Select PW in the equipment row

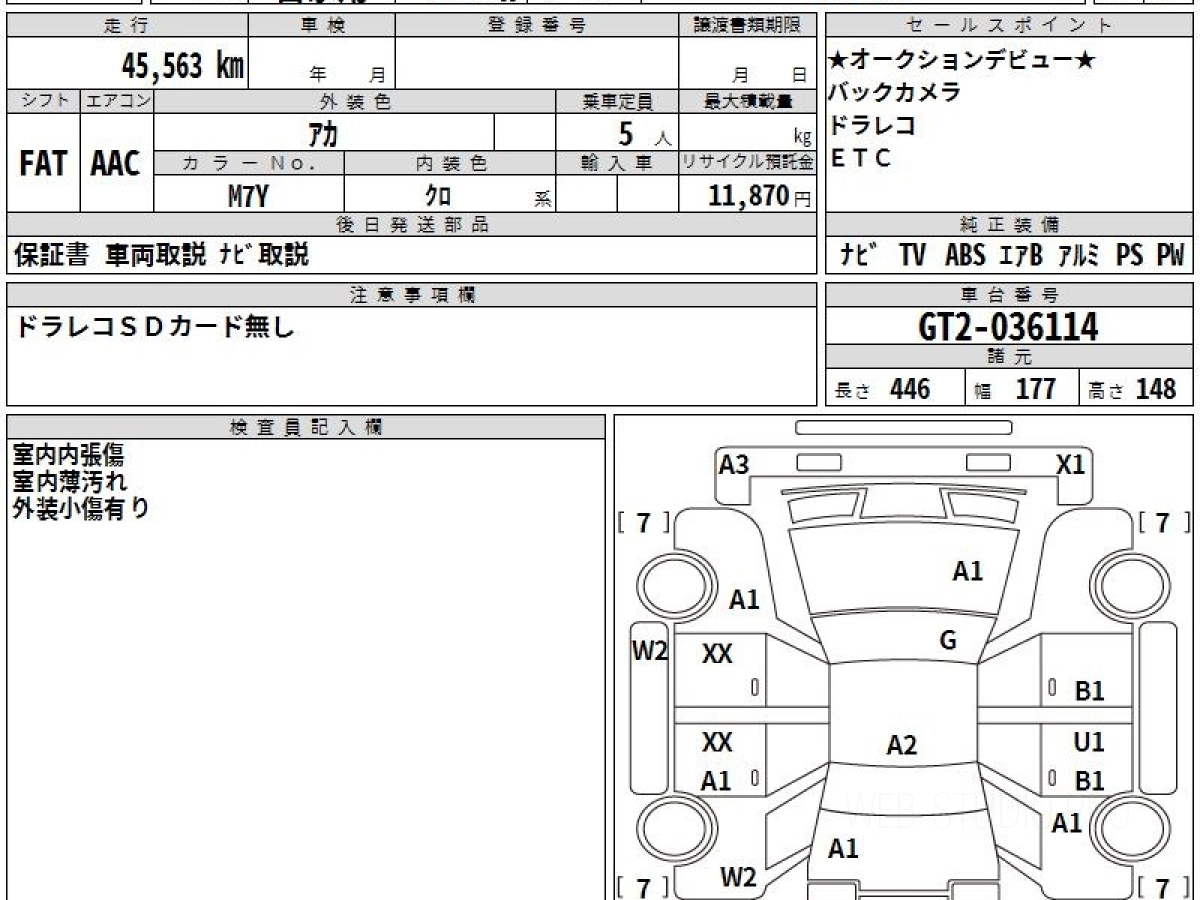click(x=1170, y=255)
